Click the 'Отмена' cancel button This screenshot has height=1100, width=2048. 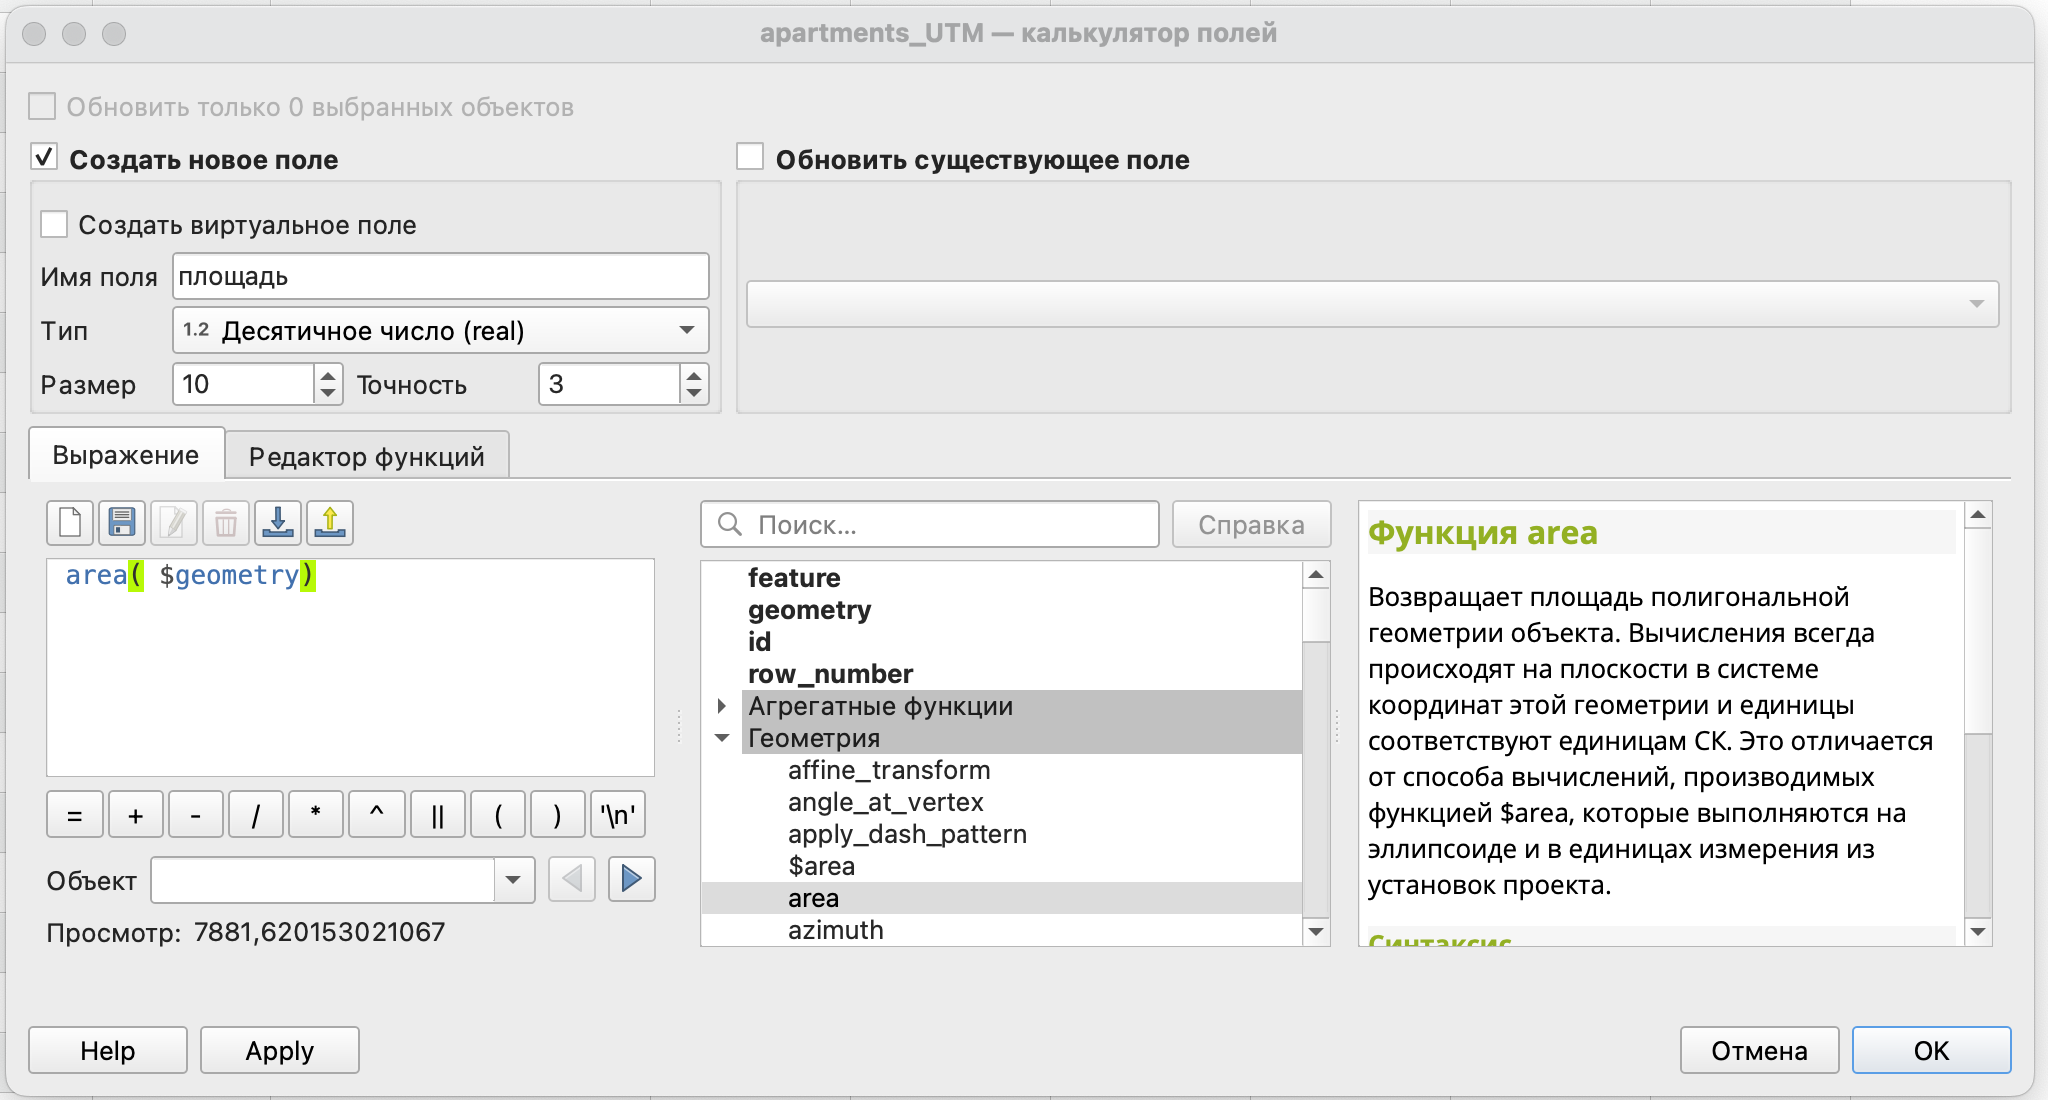click(1759, 1050)
